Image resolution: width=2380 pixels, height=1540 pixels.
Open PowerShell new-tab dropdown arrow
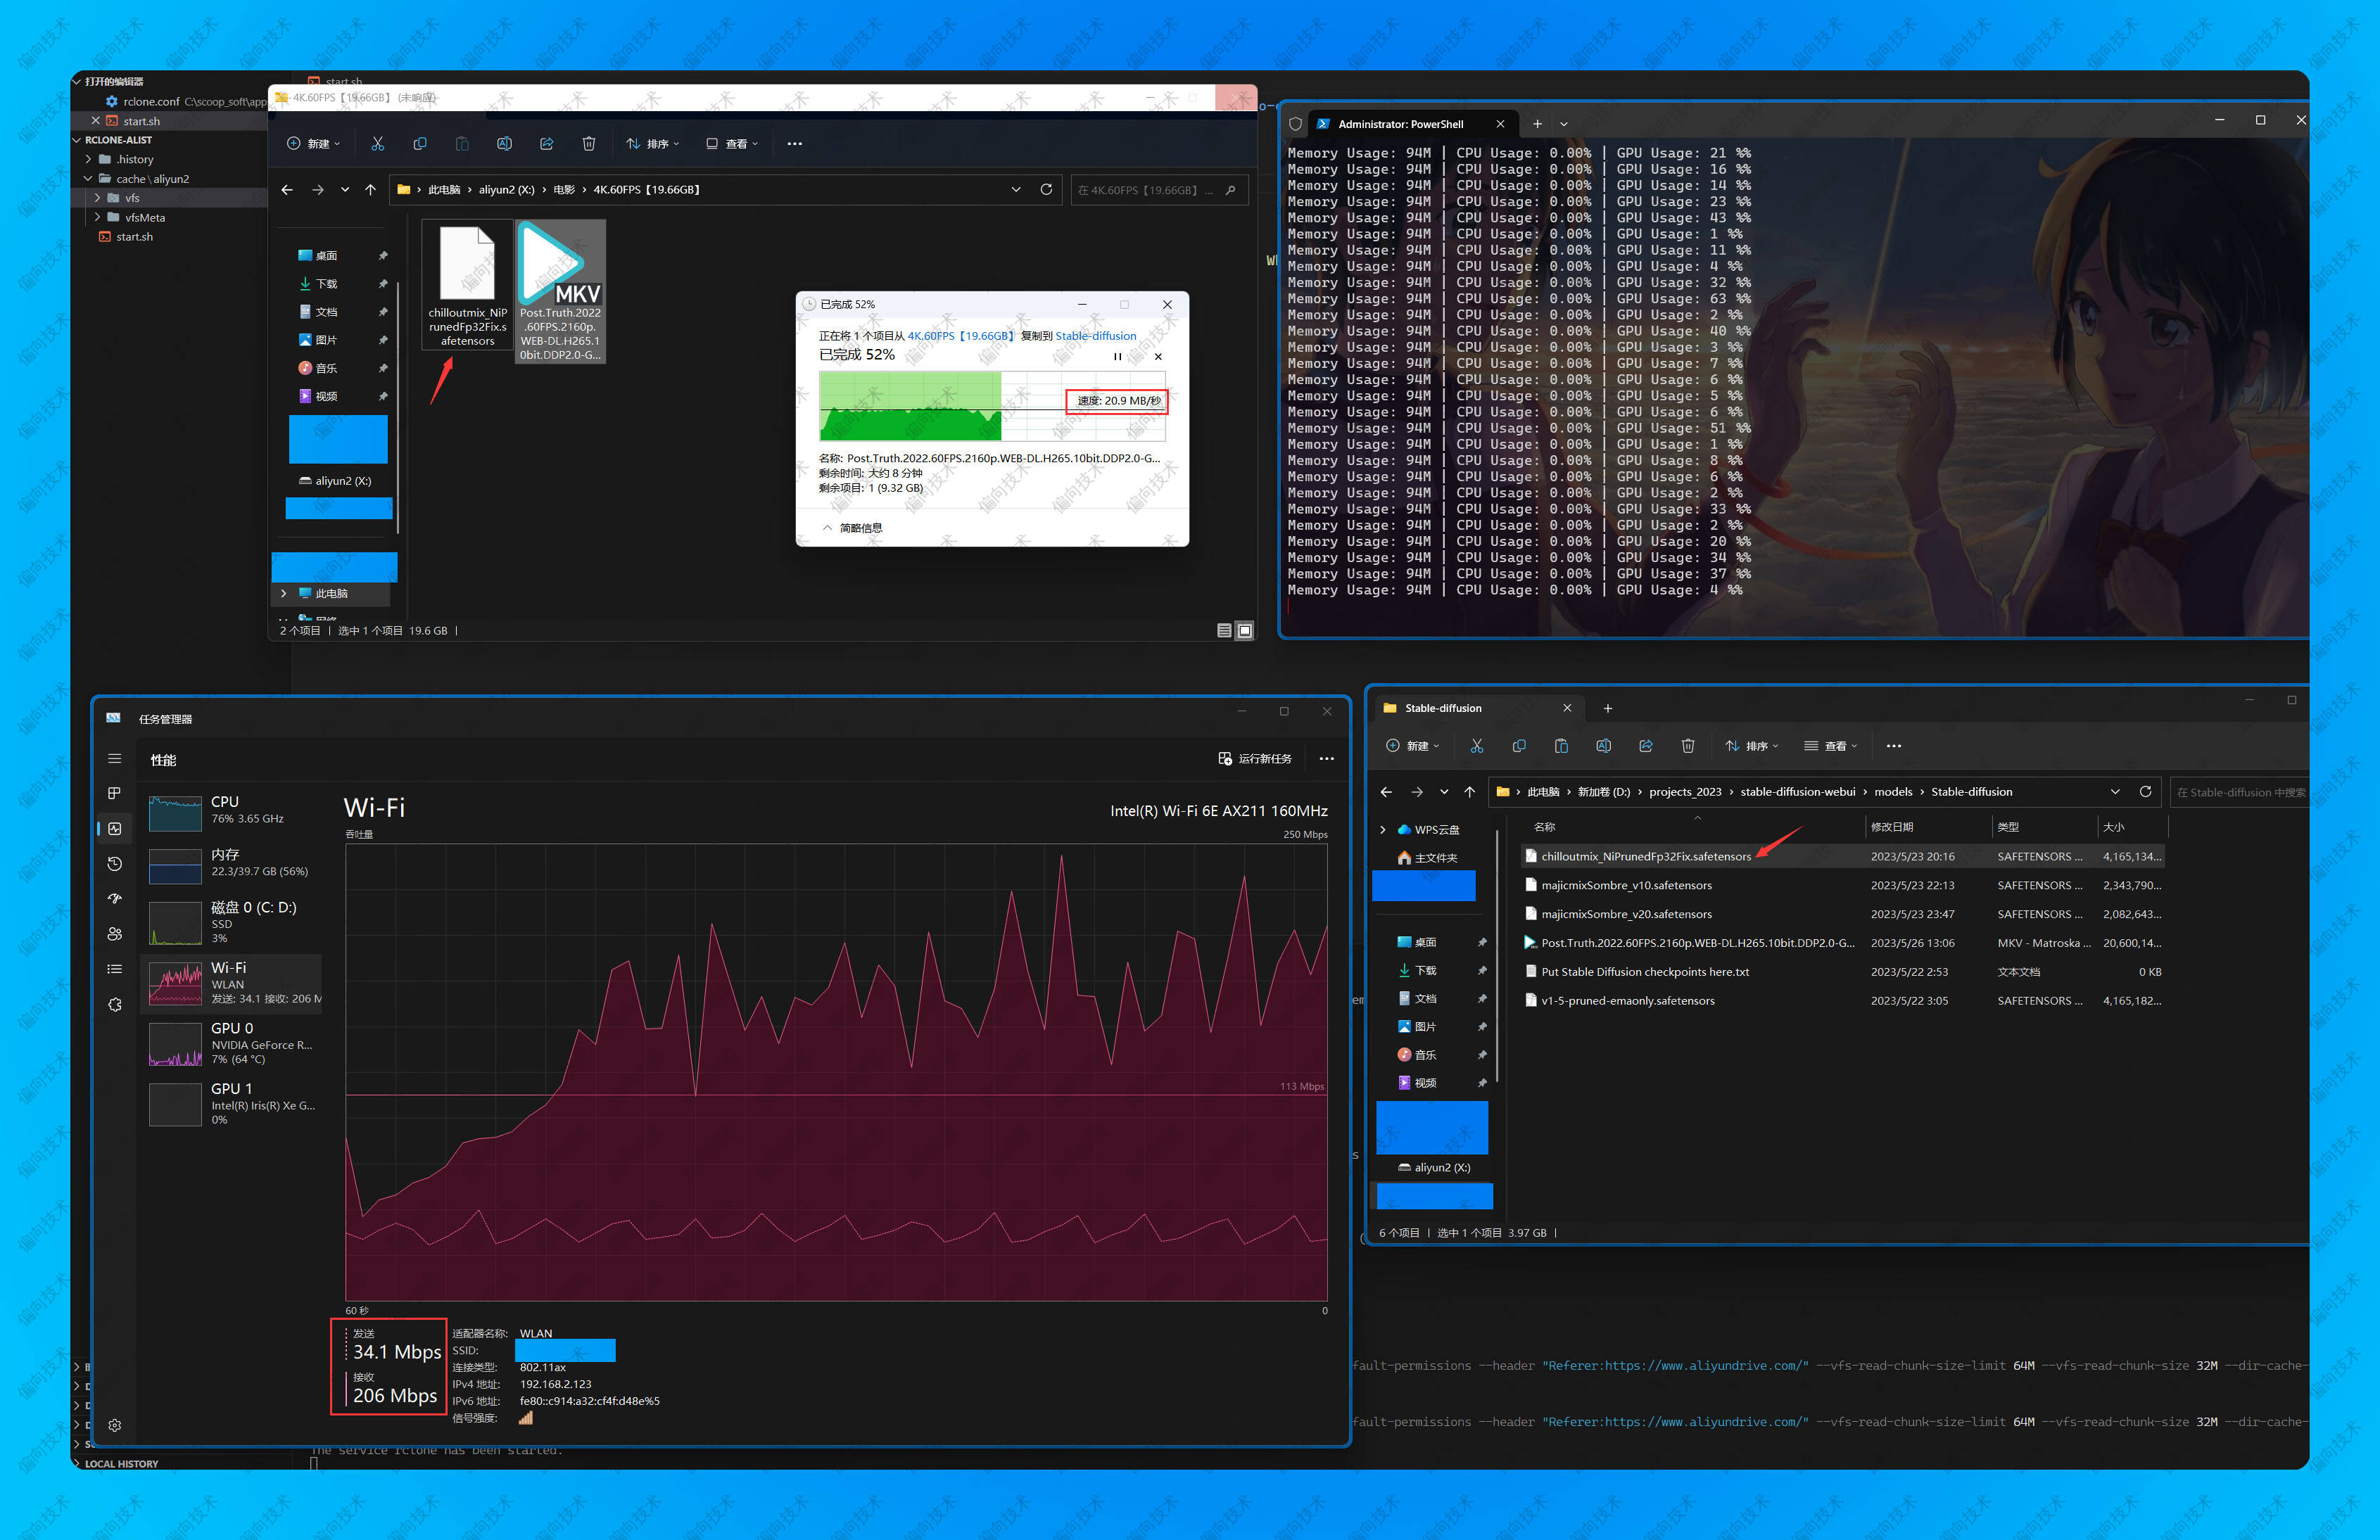pyautogui.click(x=1564, y=124)
